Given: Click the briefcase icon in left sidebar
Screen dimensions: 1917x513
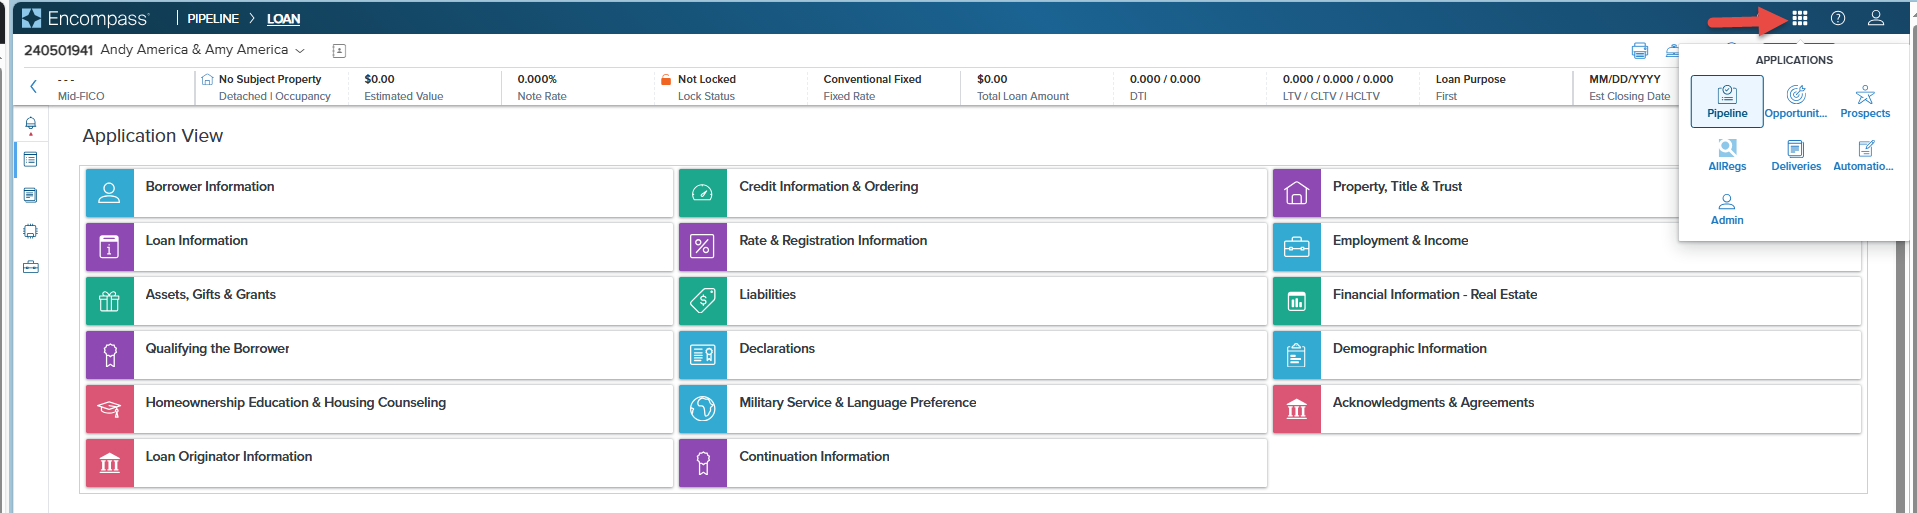Looking at the screenshot, I should pyautogui.click(x=31, y=267).
